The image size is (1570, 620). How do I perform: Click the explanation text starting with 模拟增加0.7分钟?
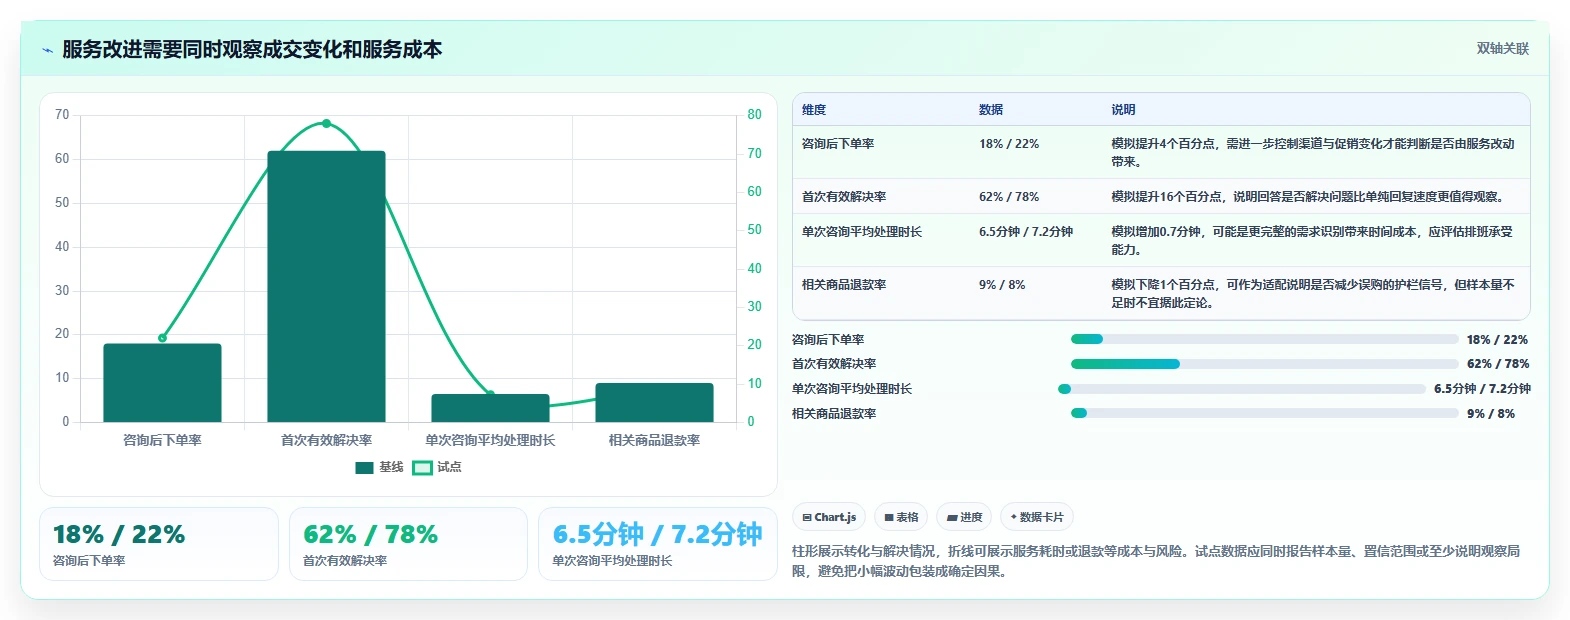1312,241
